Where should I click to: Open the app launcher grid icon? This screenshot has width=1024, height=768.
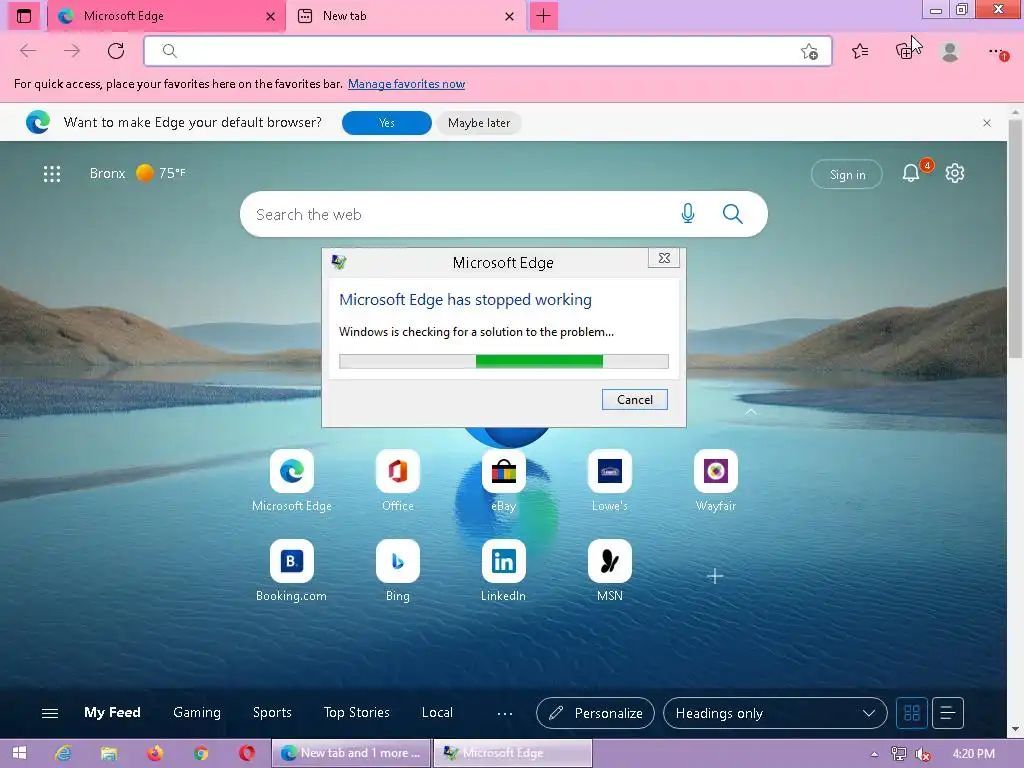coord(52,174)
